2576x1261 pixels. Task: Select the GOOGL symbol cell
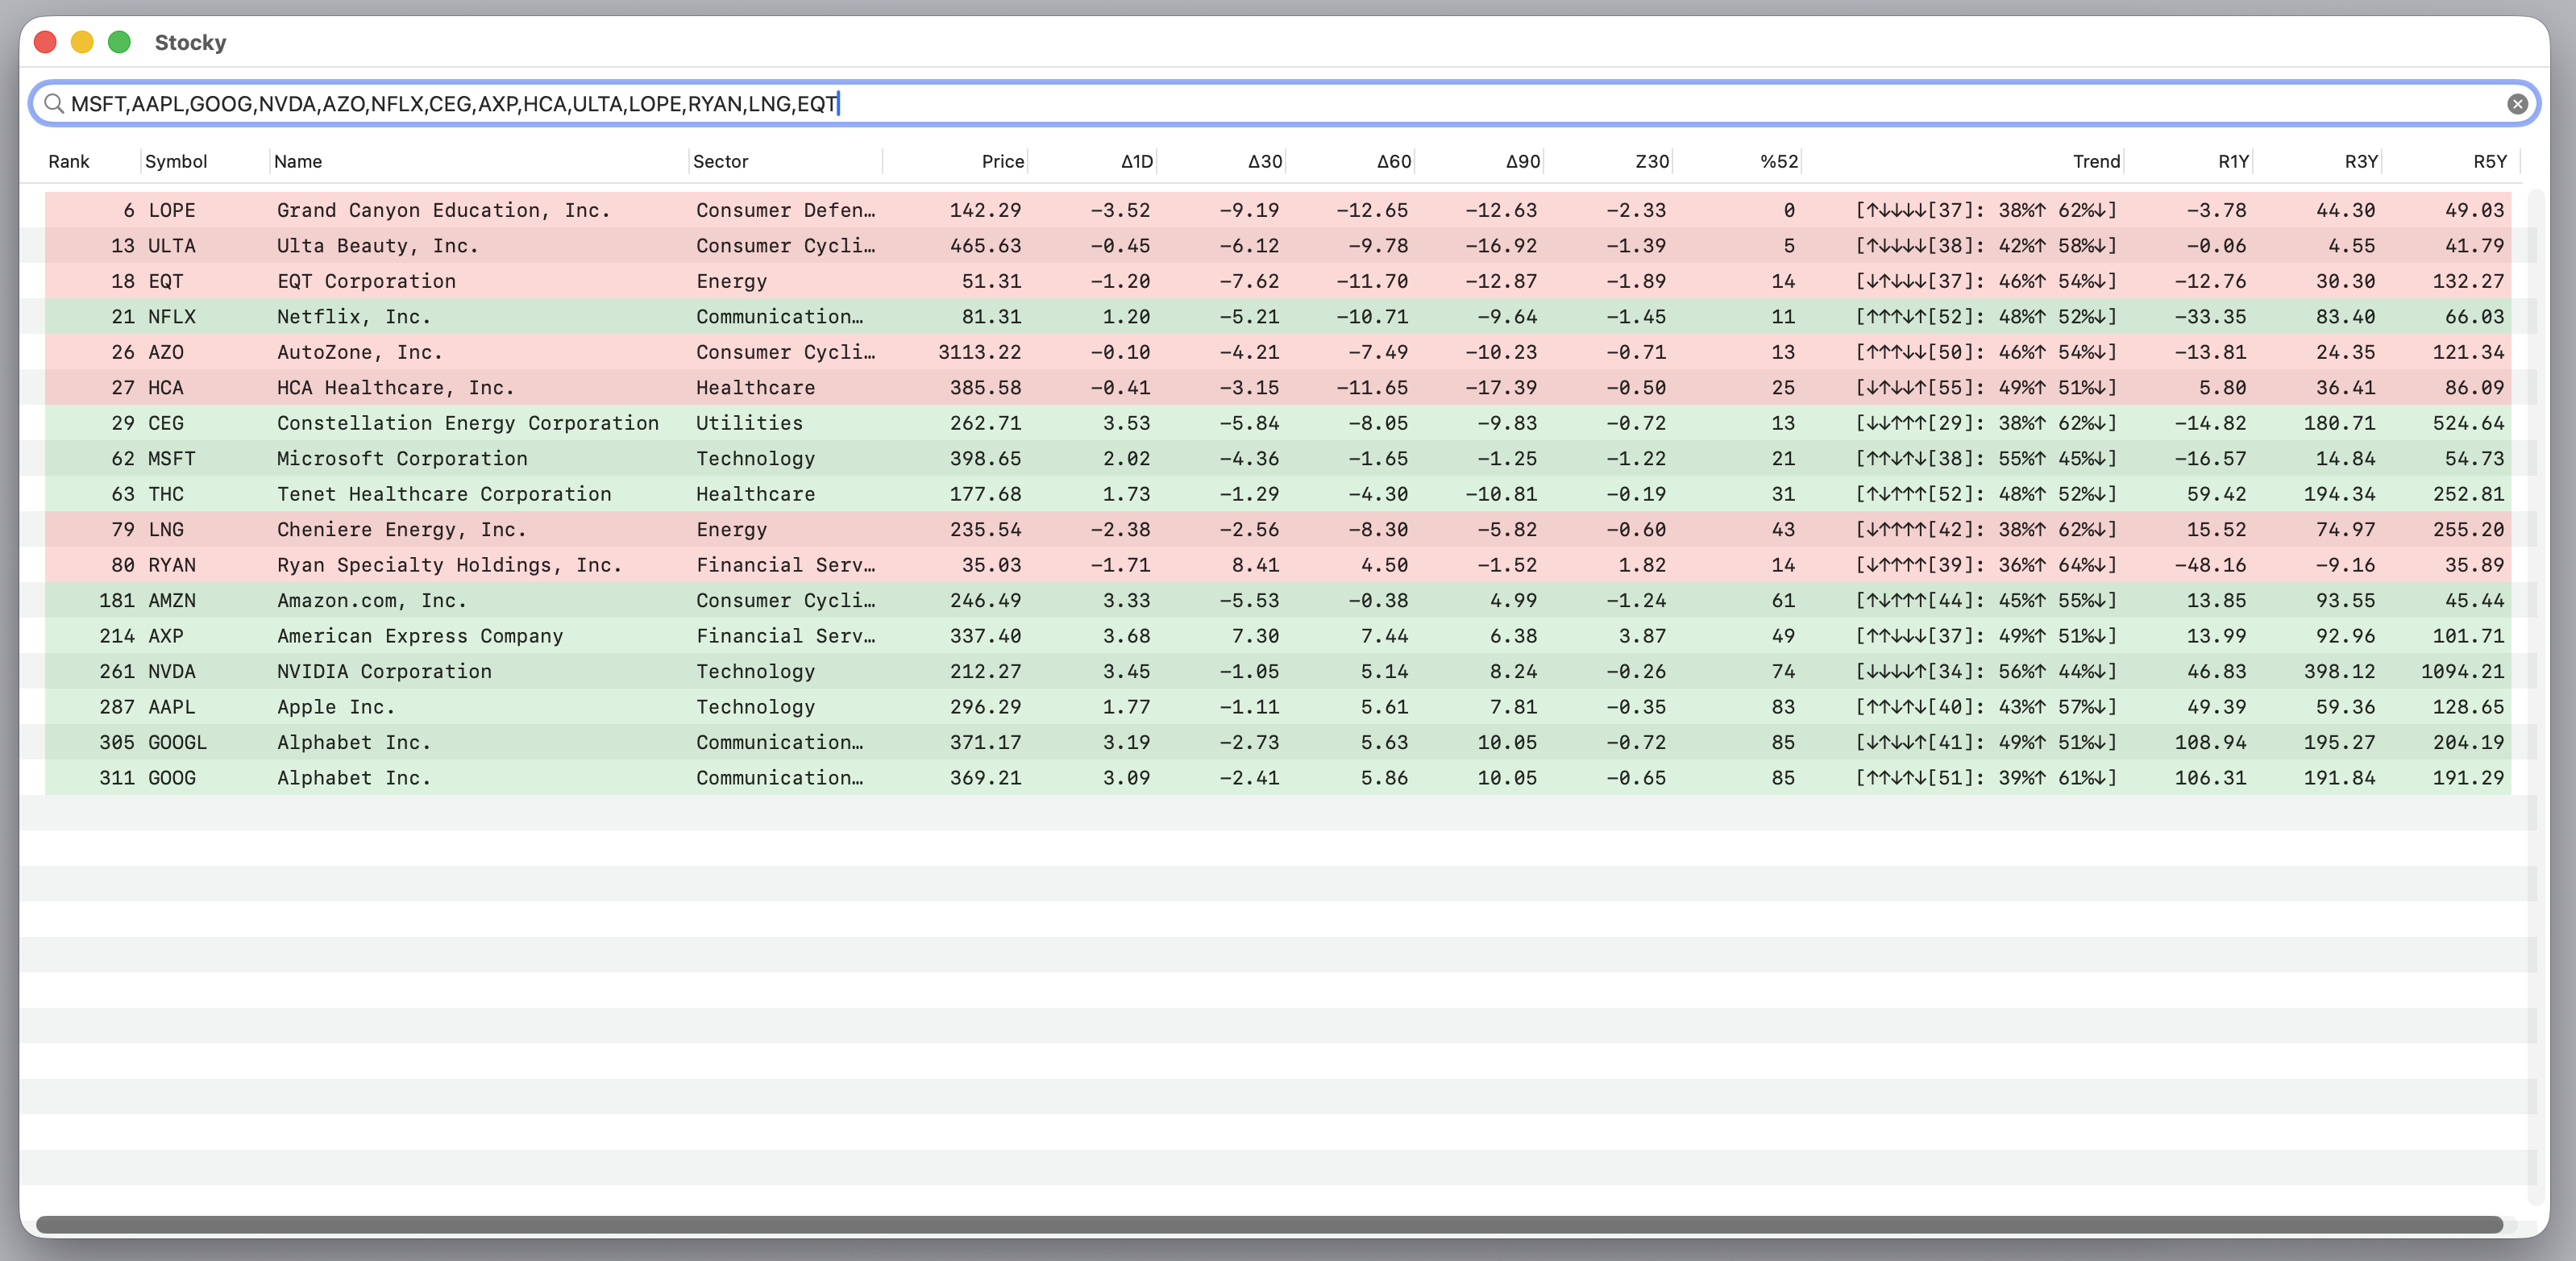coord(178,743)
